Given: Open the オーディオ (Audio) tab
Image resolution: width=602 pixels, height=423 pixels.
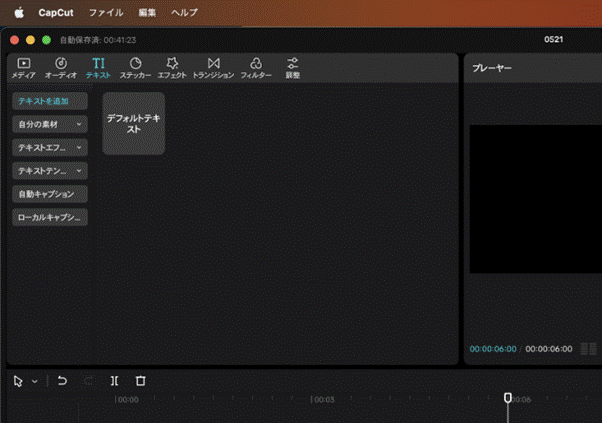Looking at the screenshot, I should point(61,68).
